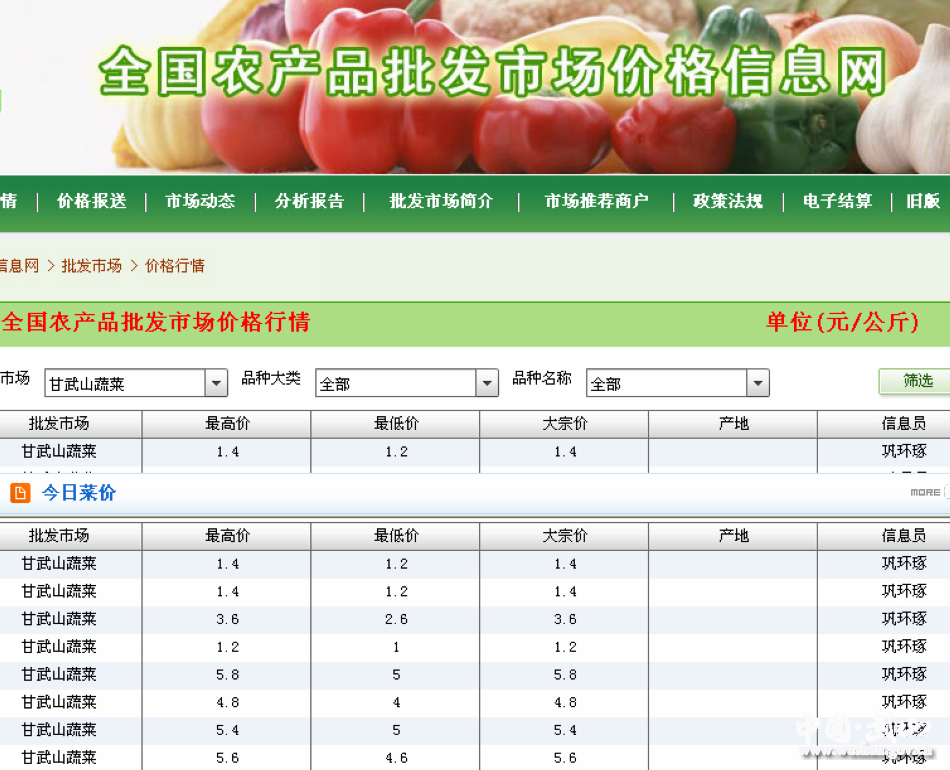Click the 批发市场 breadcrumb link
950x770 pixels.
click(x=92, y=266)
